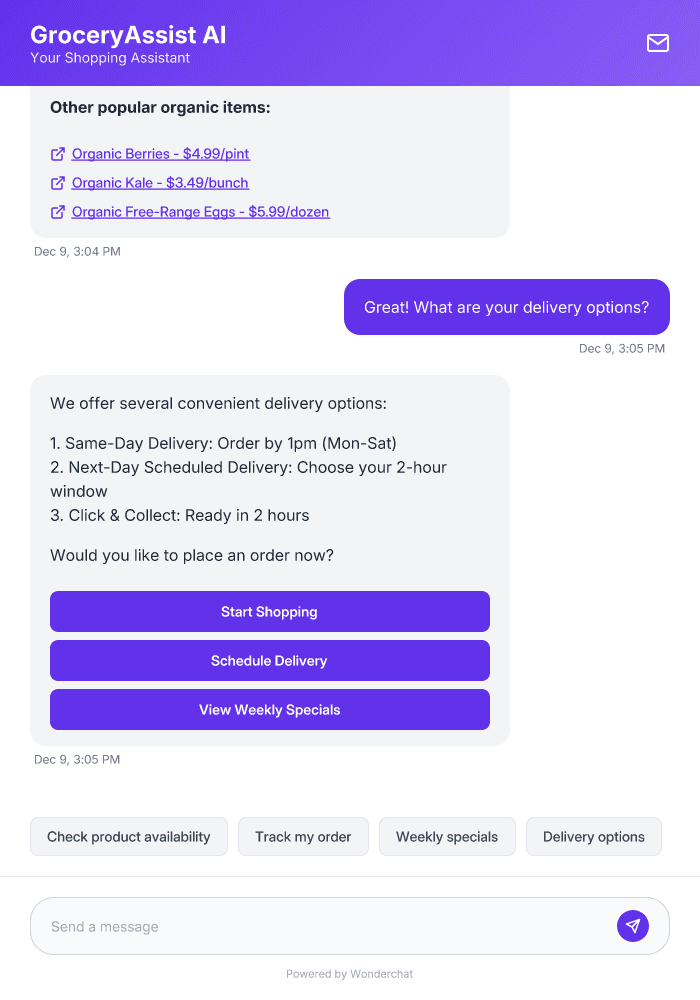The image size is (700, 1000).
Task: Open the Powered by Wonderchat link
Action: 349,973
